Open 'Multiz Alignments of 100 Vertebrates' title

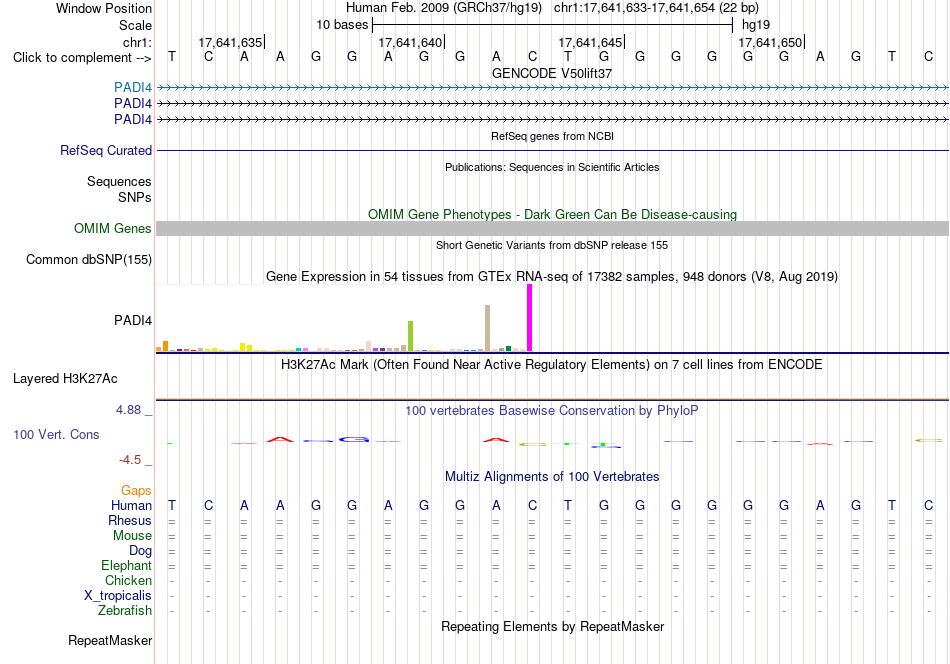(552, 477)
